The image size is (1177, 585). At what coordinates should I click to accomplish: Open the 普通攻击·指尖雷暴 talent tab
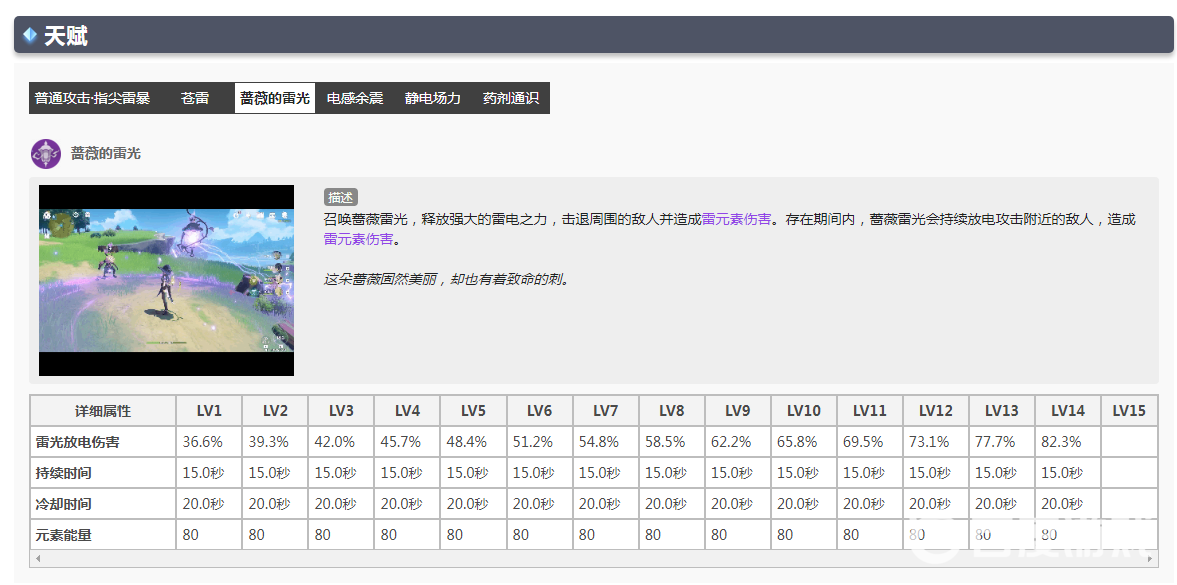[x=92, y=98]
